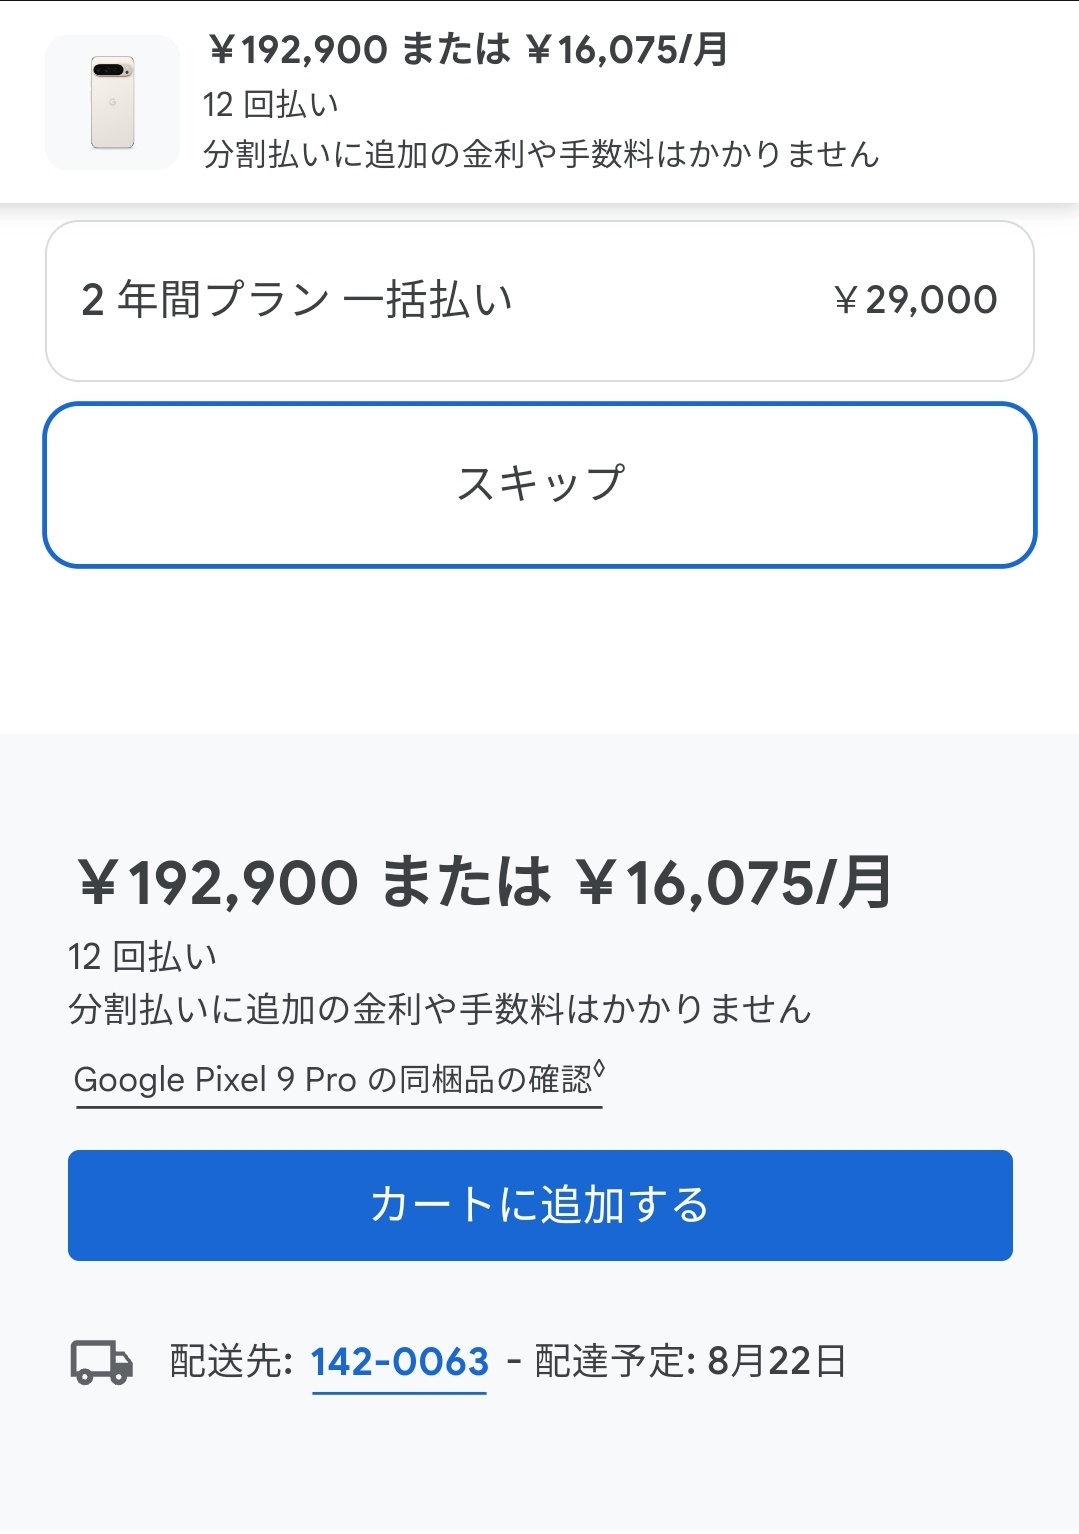Open the Google Pixel 9 Pro の同梱品の確認 link
The height and width of the screenshot is (1534, 1079).
pyautogui.click(x=333, y=1080)
